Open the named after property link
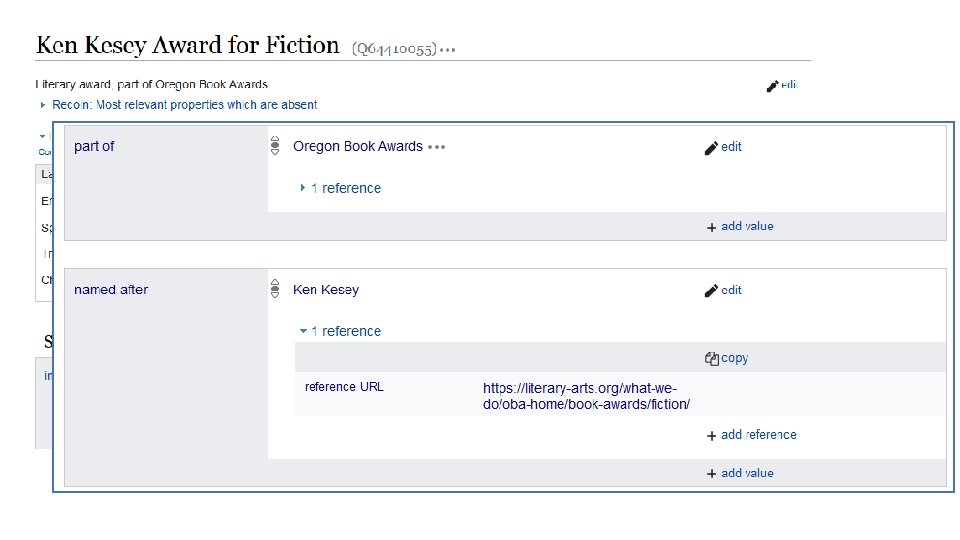960x540 pixels. 111,290
